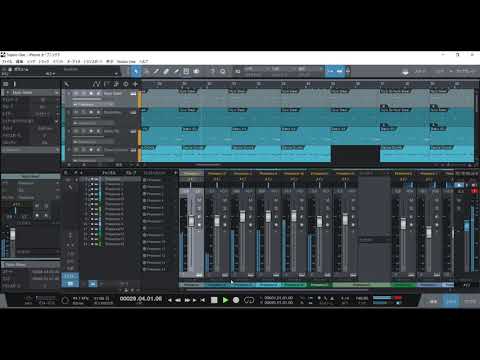Select the Split knife tool
The height and width of the screenshot is (360, 480).
156,71
